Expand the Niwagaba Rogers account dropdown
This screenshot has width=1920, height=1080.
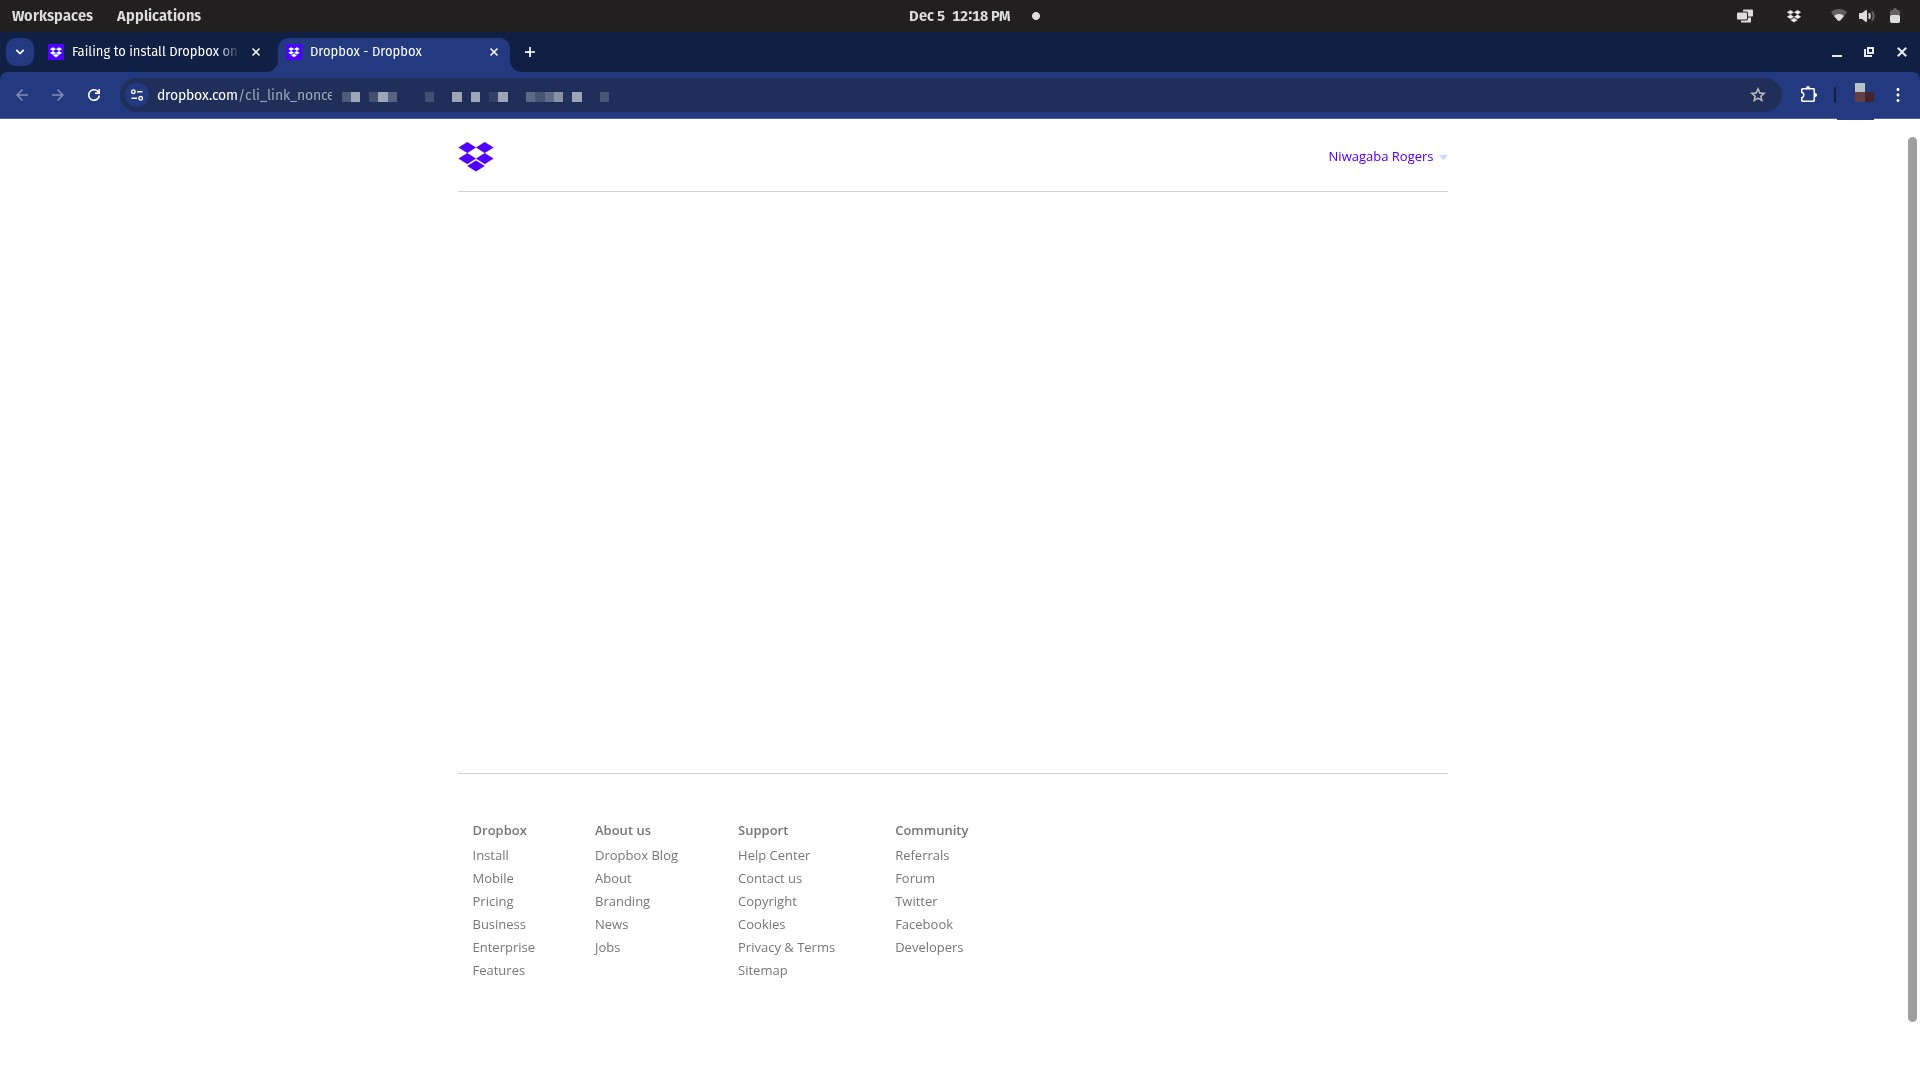pos(1387,157)
